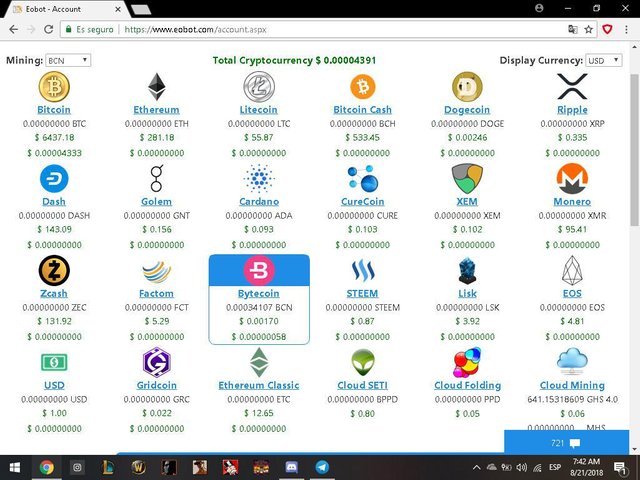Image resolution: width=640 pixels, height=480 pixels.
Task: Select the Eobot - Account browser tab
Action: pos(65,9)
